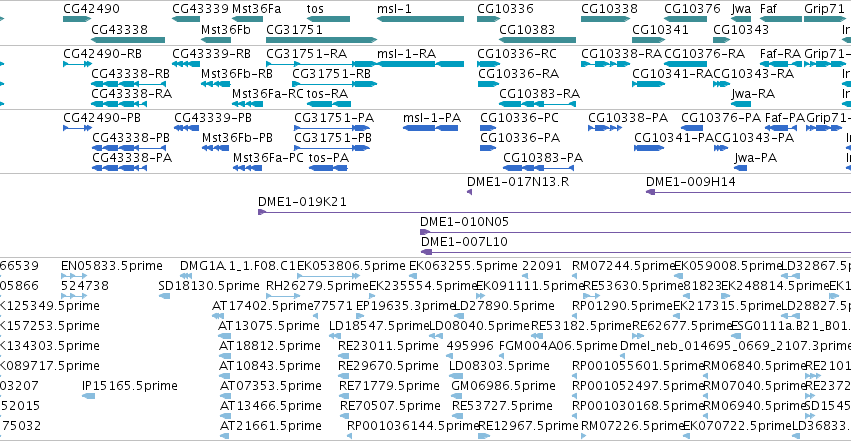Click transcript Mst36Fa-RC
The width and height of the screenshot is (851, 441).
point(268,94)
